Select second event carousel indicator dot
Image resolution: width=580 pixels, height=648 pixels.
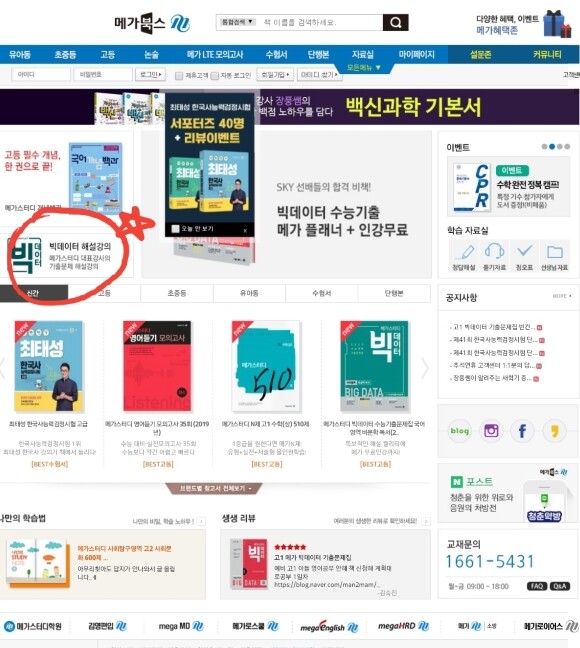(x=552, y=147)
